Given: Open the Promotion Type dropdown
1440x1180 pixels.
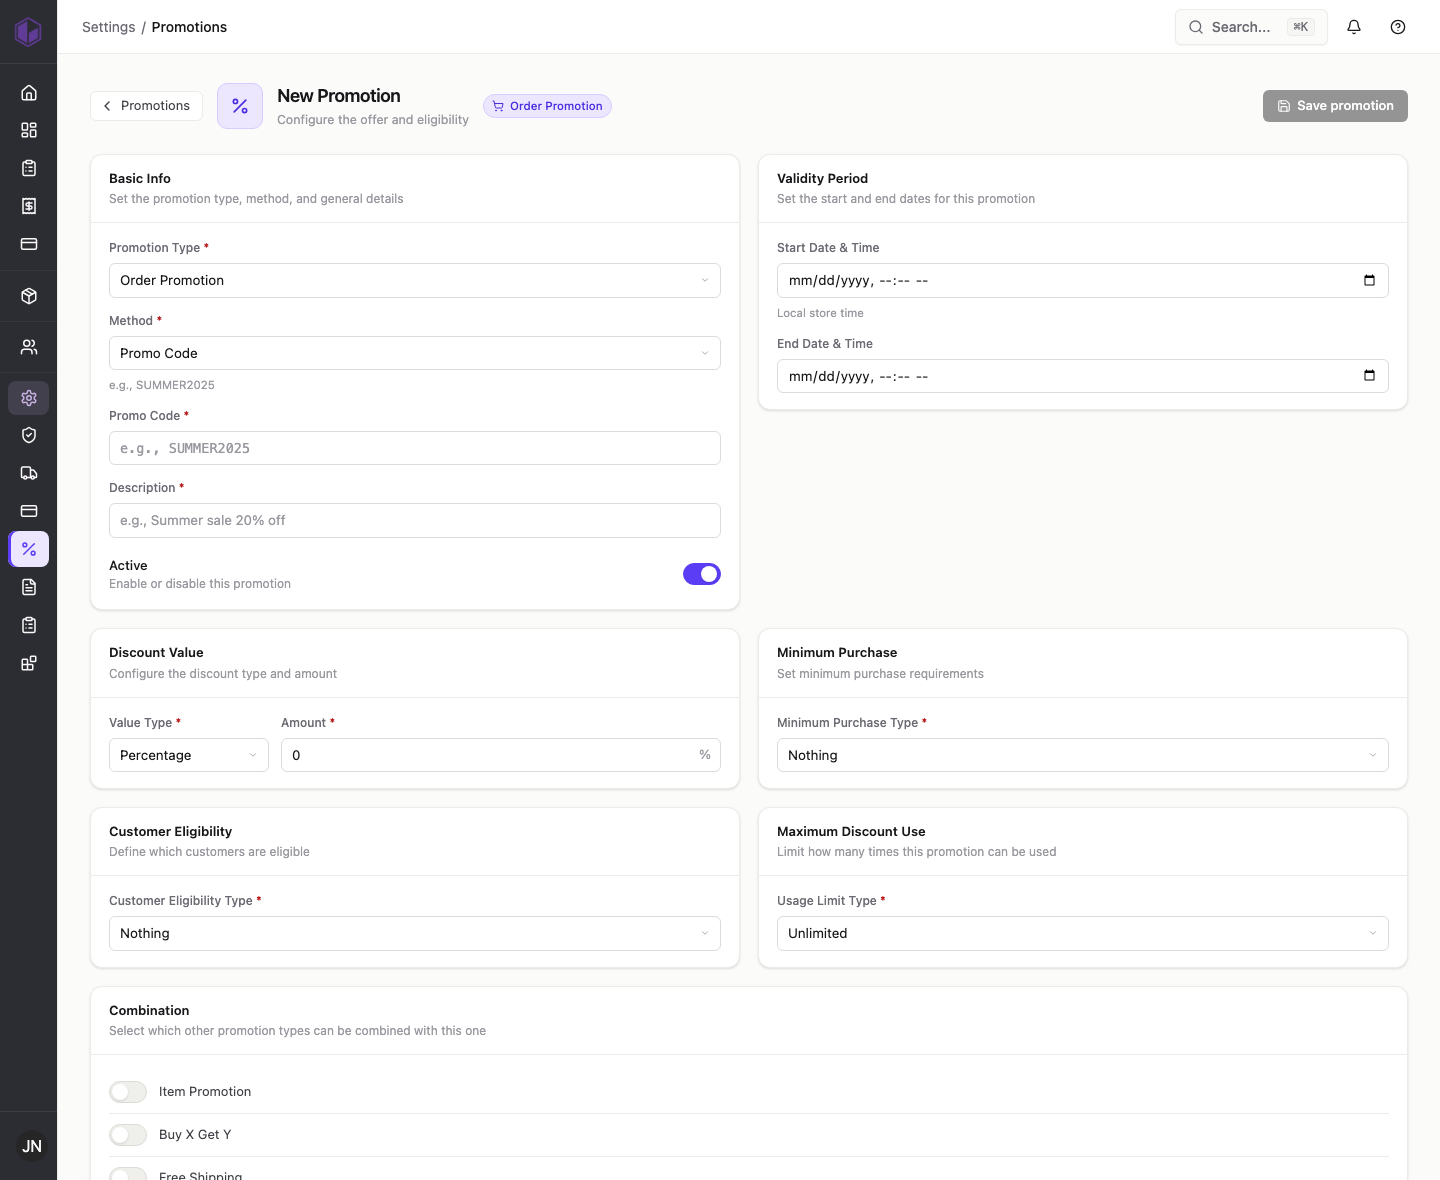Looking at the screenshot, I should click(x=415, y=281).
